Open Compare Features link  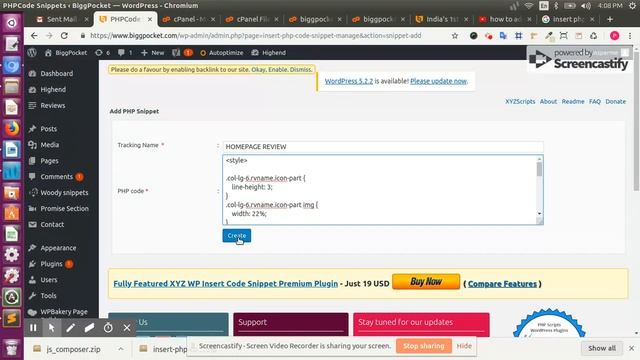click(502, 284)
